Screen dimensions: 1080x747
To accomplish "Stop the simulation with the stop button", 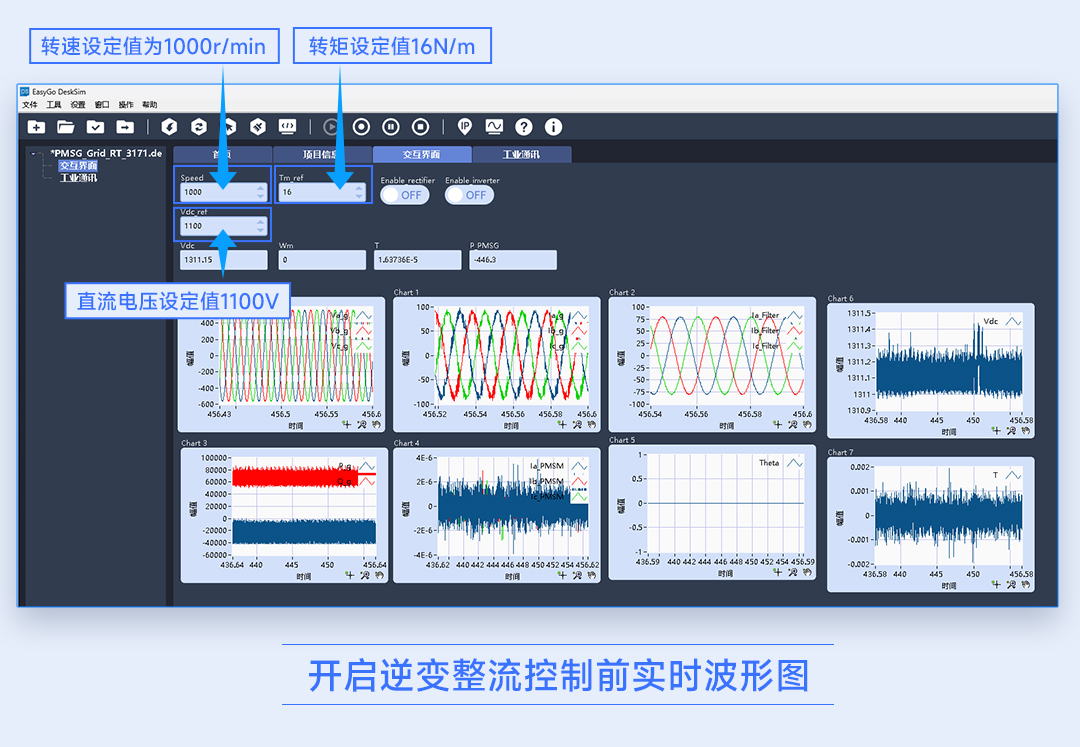I will coord(420,127).
